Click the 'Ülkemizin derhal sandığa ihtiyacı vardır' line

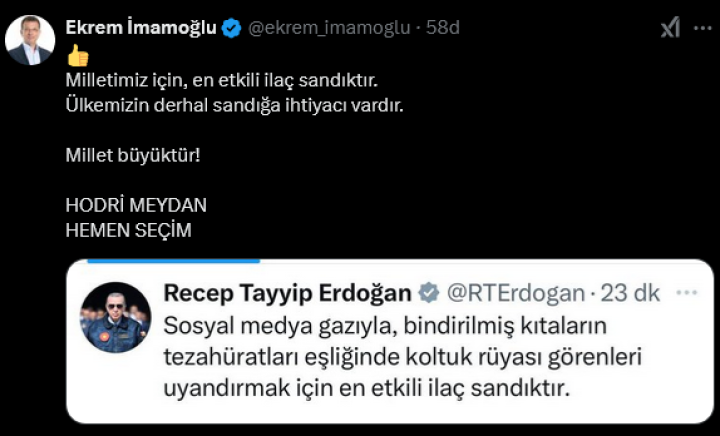pos(234,105)
